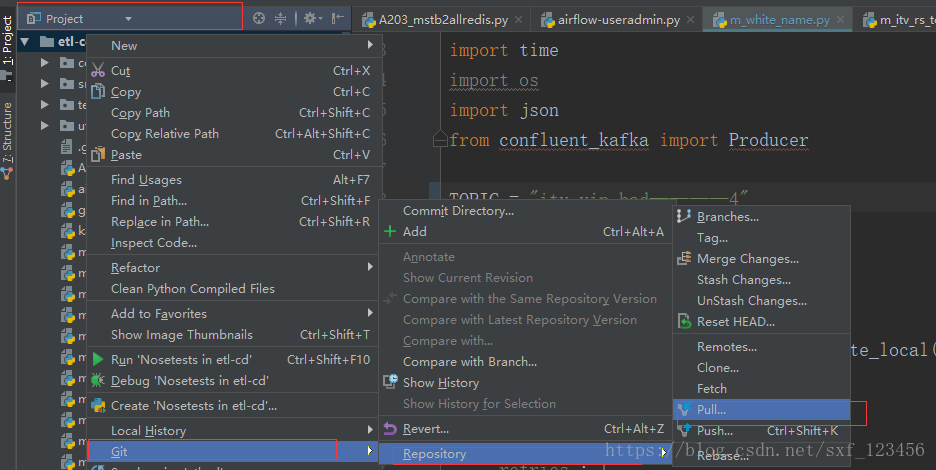Select UnStash Changes...

point(762,300)
